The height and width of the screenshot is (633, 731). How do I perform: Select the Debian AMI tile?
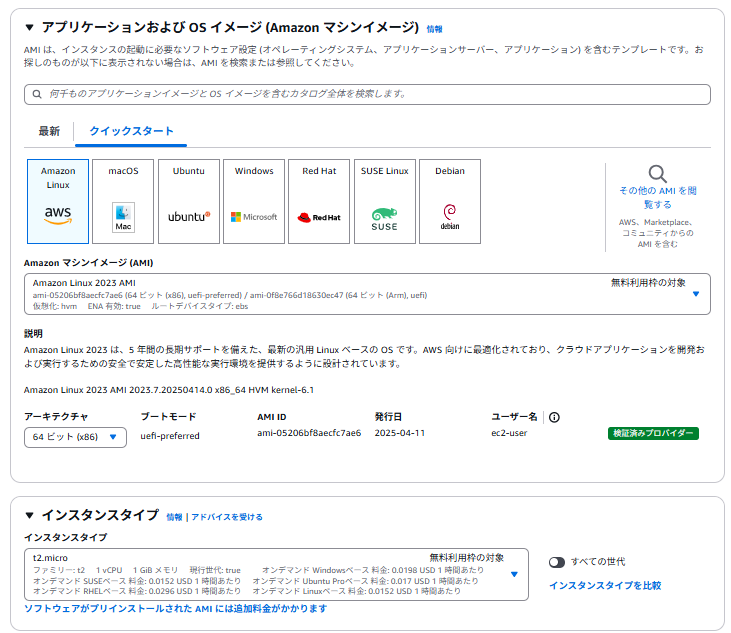click(450, 201)
